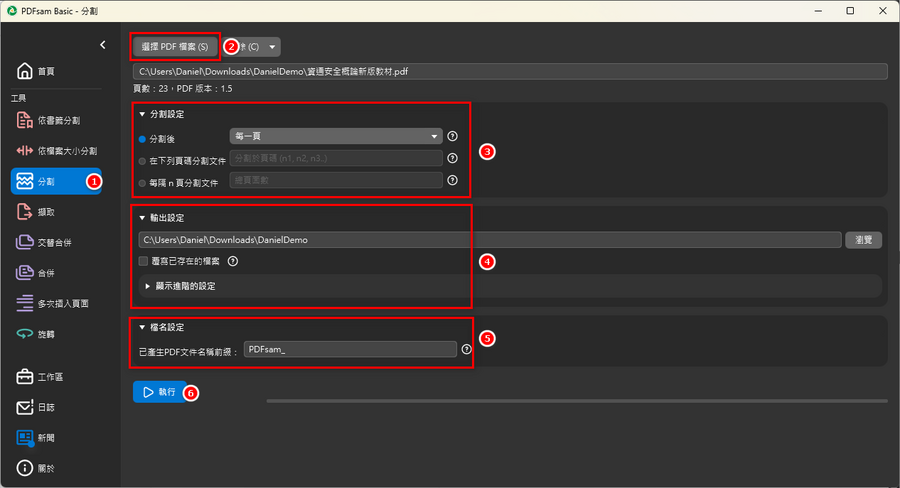Click help icon beside 每一頁 dropdown
This screenshot has height=488, width=900.
[x=452, y=136]
